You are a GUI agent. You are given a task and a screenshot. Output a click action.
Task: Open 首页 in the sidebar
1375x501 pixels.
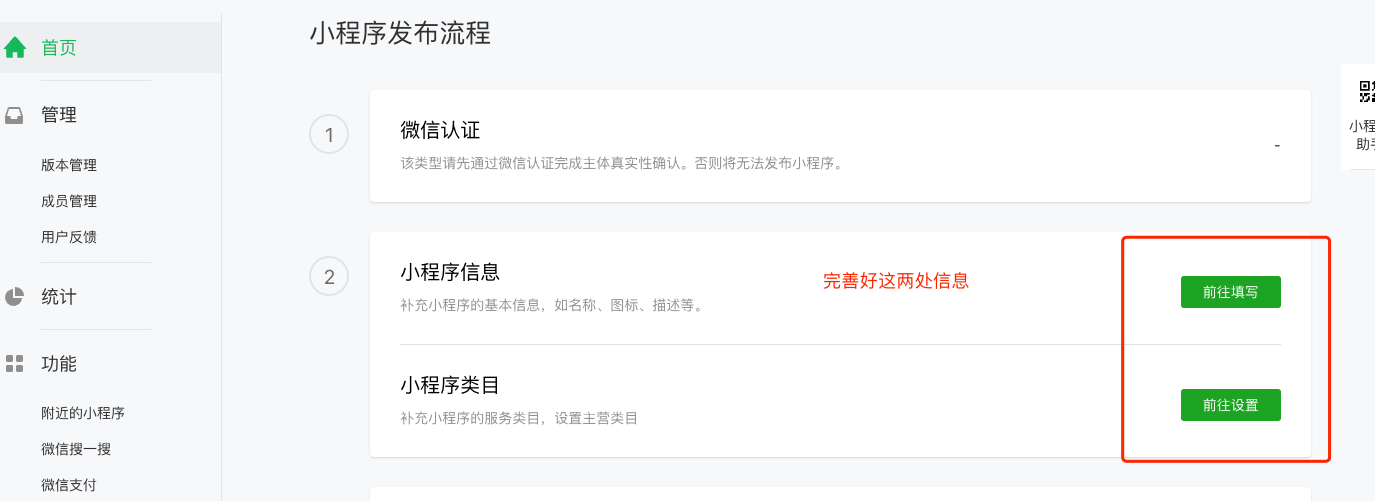(x=59, y=47)
